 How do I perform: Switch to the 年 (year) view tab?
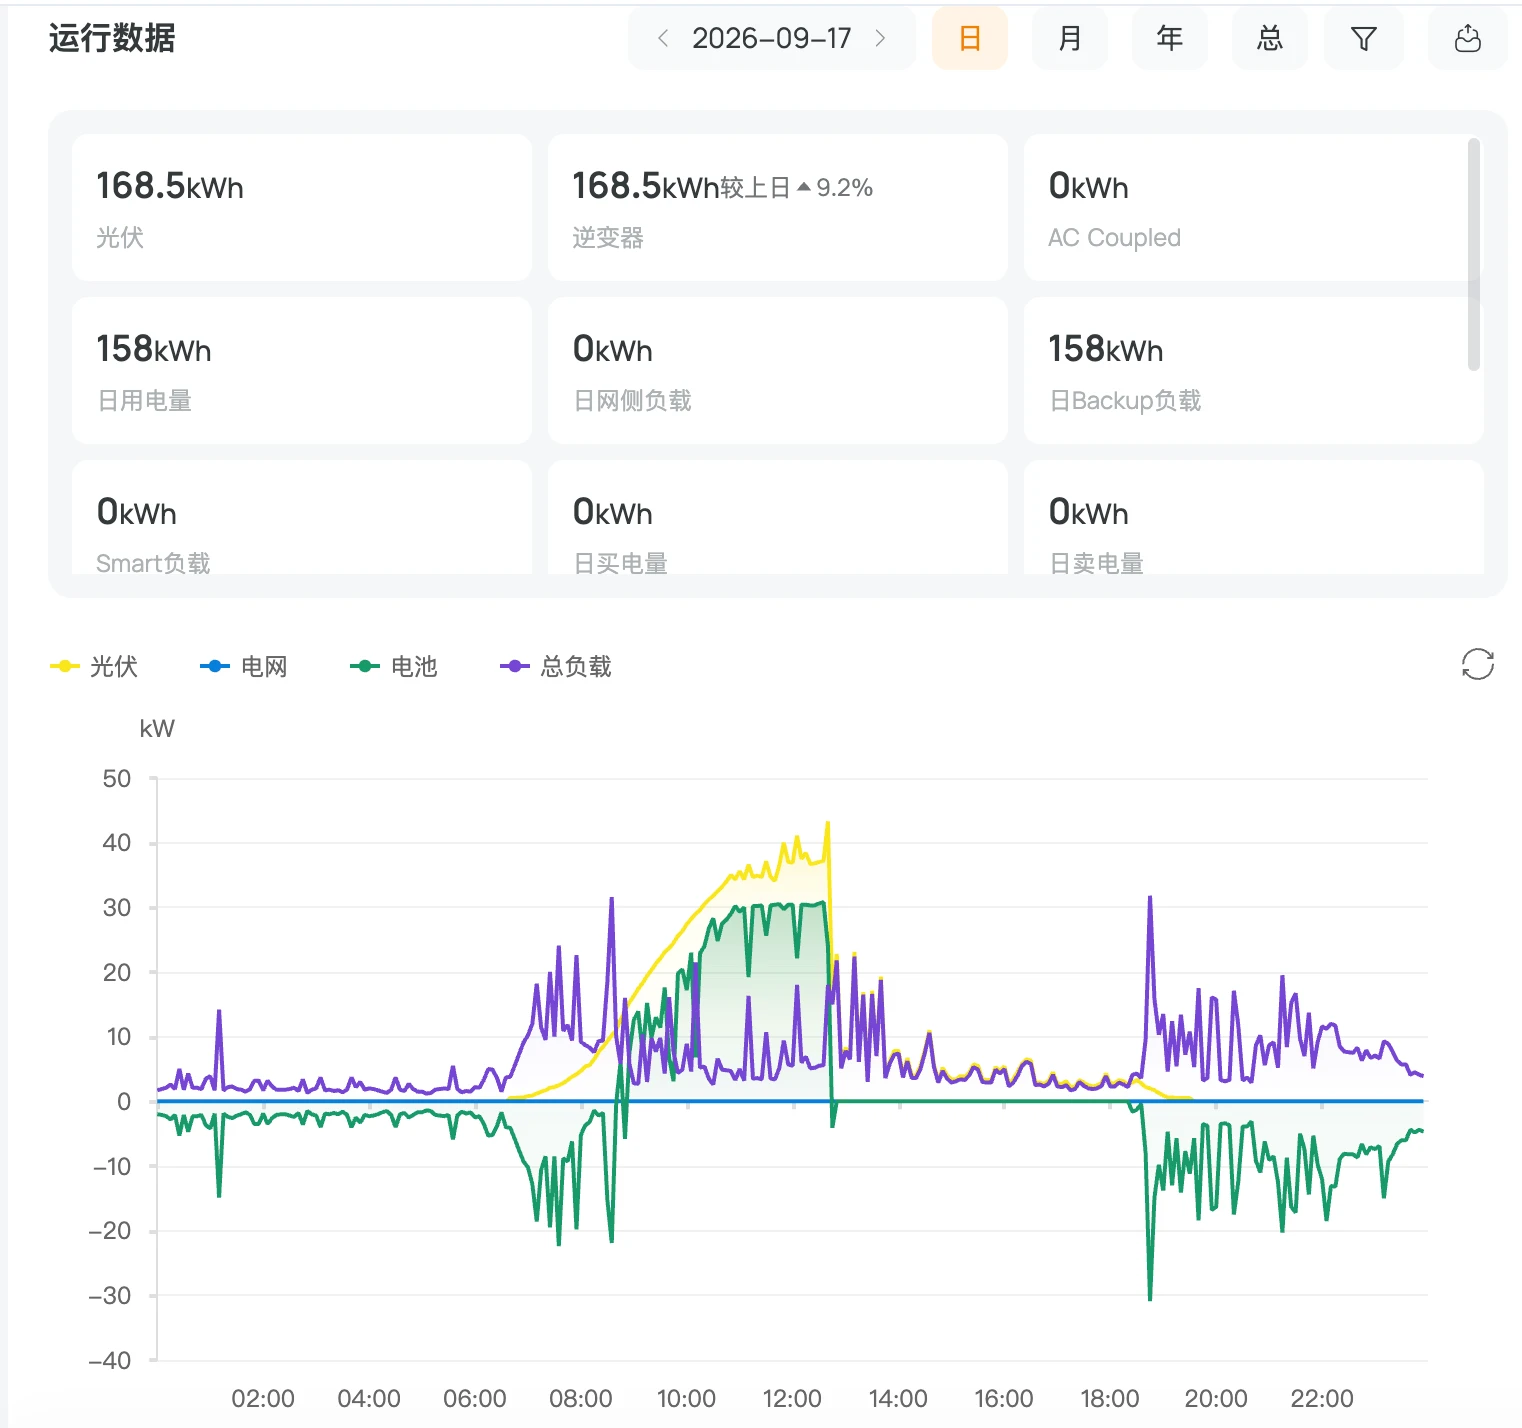1170,39
